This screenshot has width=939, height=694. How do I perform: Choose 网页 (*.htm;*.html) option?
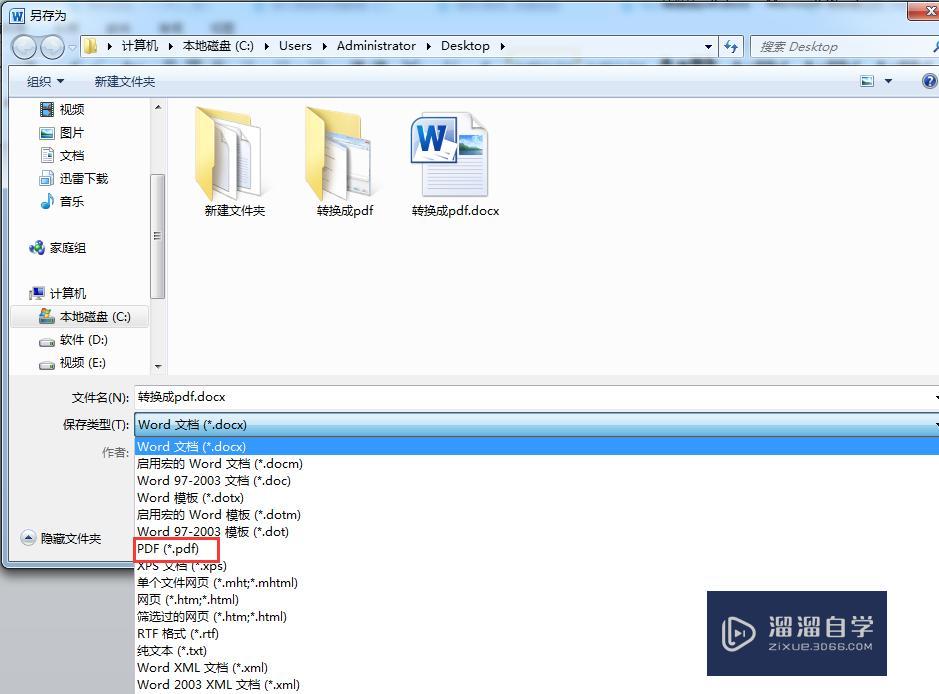(x=188, y=600)
